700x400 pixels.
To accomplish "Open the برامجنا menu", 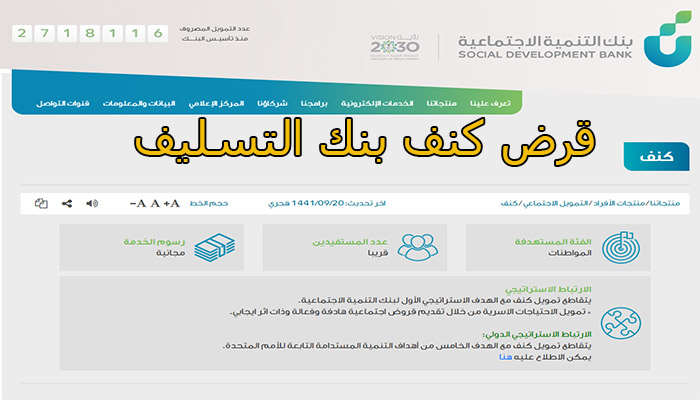I will [314, 103].
